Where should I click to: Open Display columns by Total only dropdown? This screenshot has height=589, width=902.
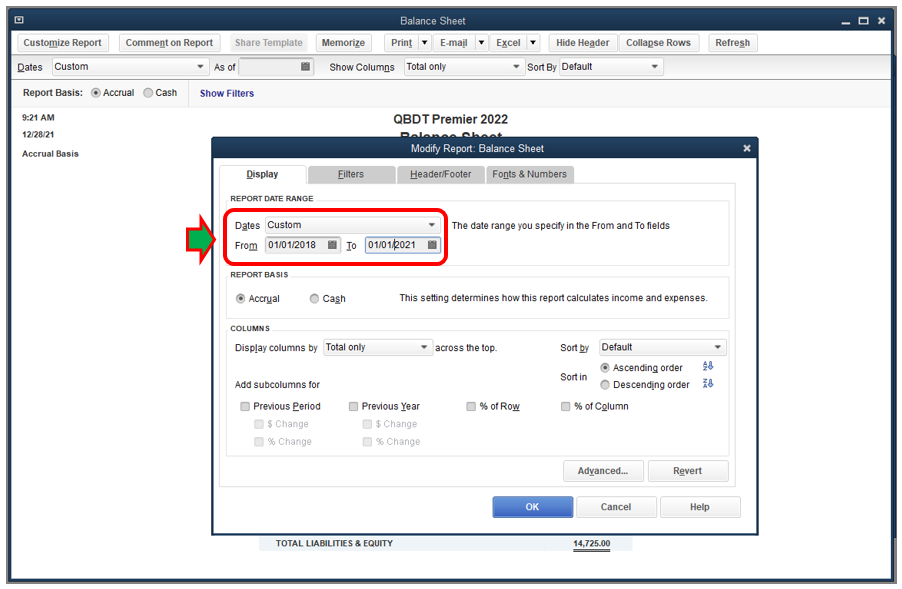click(x=378, y=347)
